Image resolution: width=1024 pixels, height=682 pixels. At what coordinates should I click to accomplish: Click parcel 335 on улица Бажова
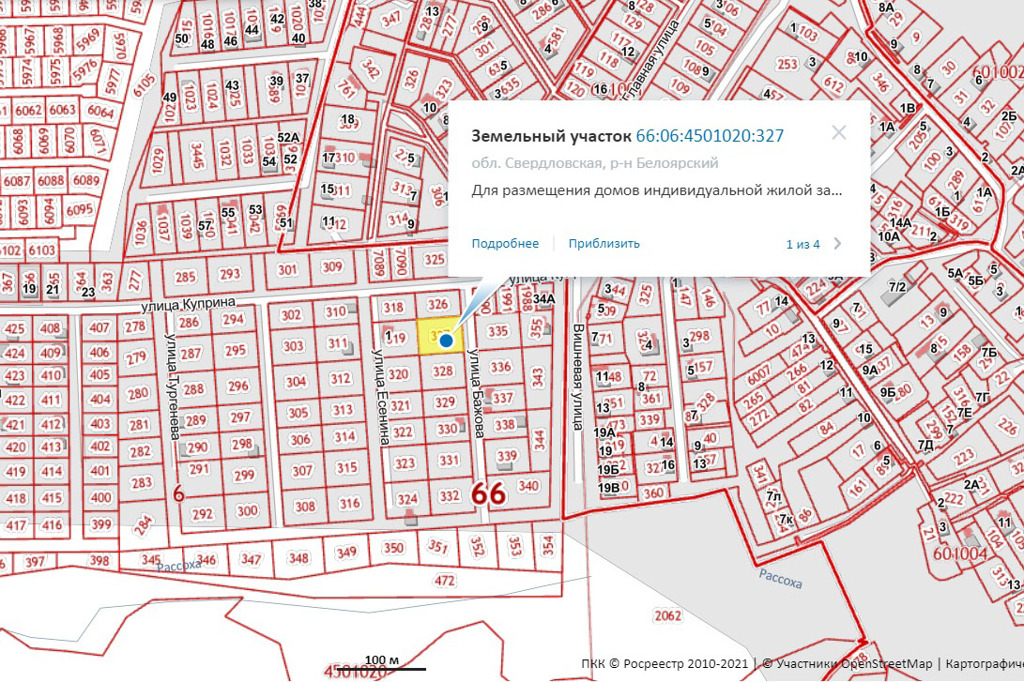497,331
